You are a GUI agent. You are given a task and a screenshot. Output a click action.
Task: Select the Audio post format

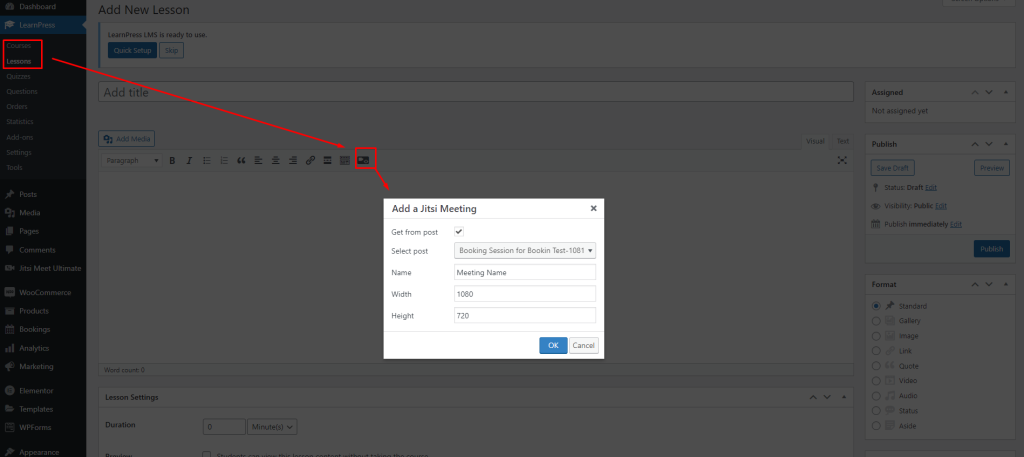[876, 396]
